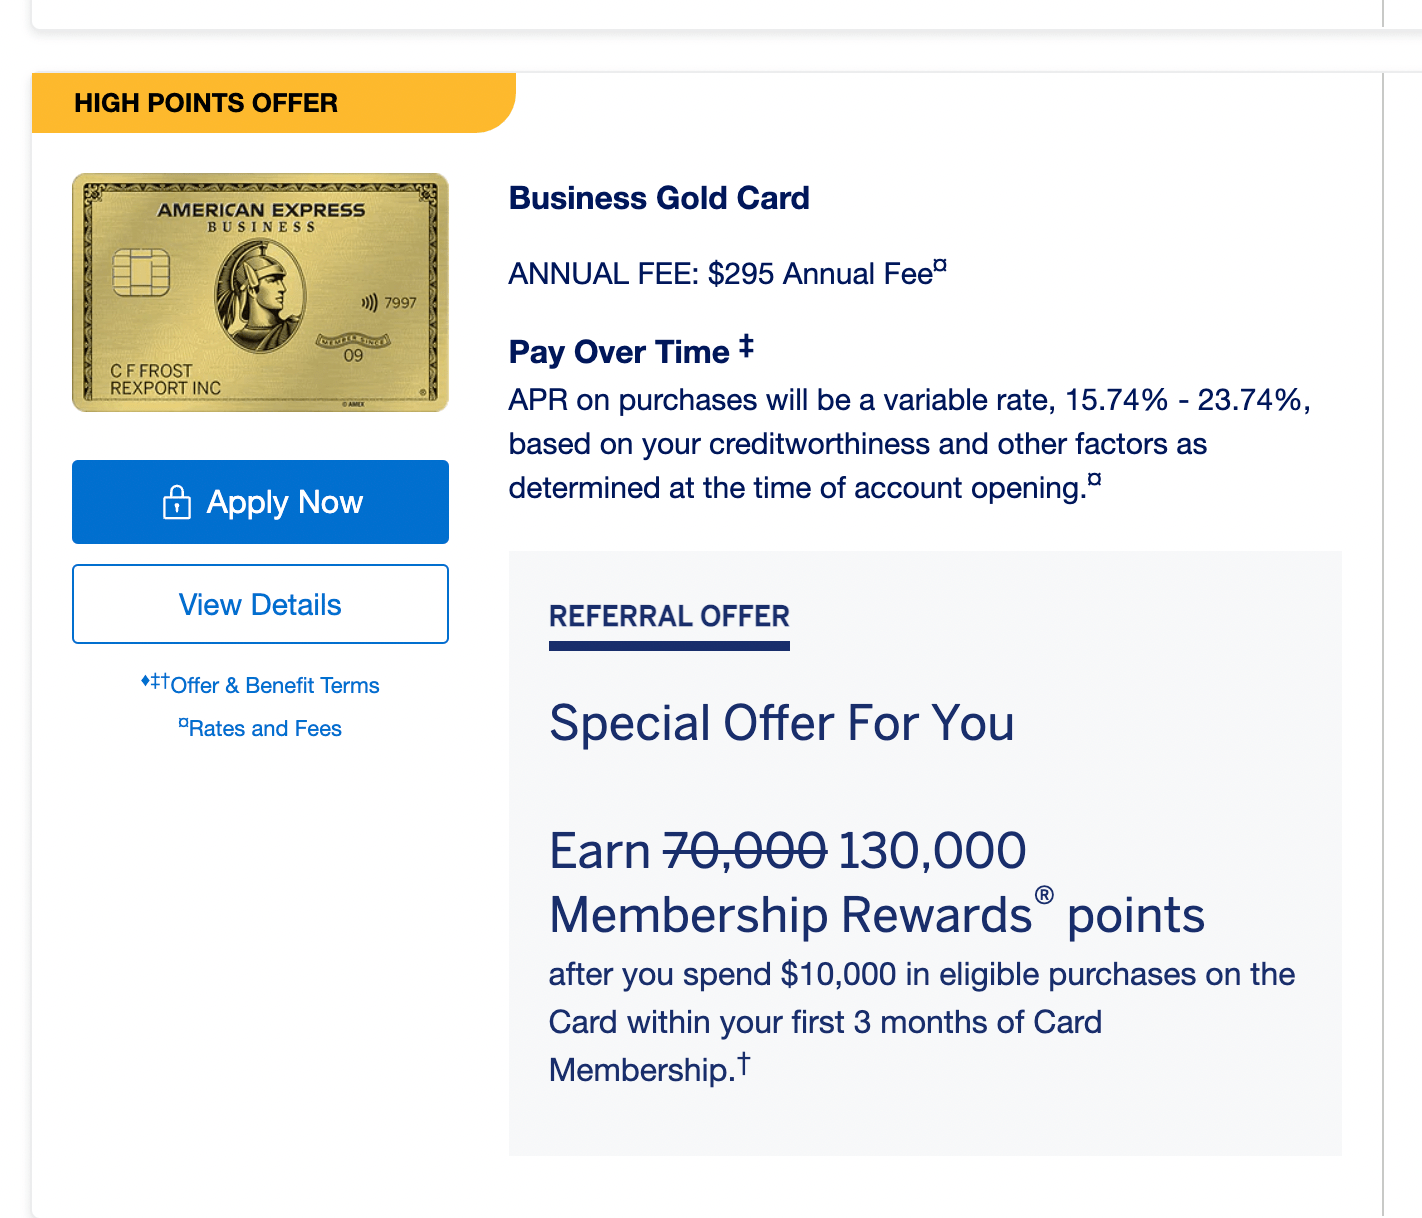Select the Apply Now button
The height and width of the screenshot is (1218, 1422).
click(260, 502)
